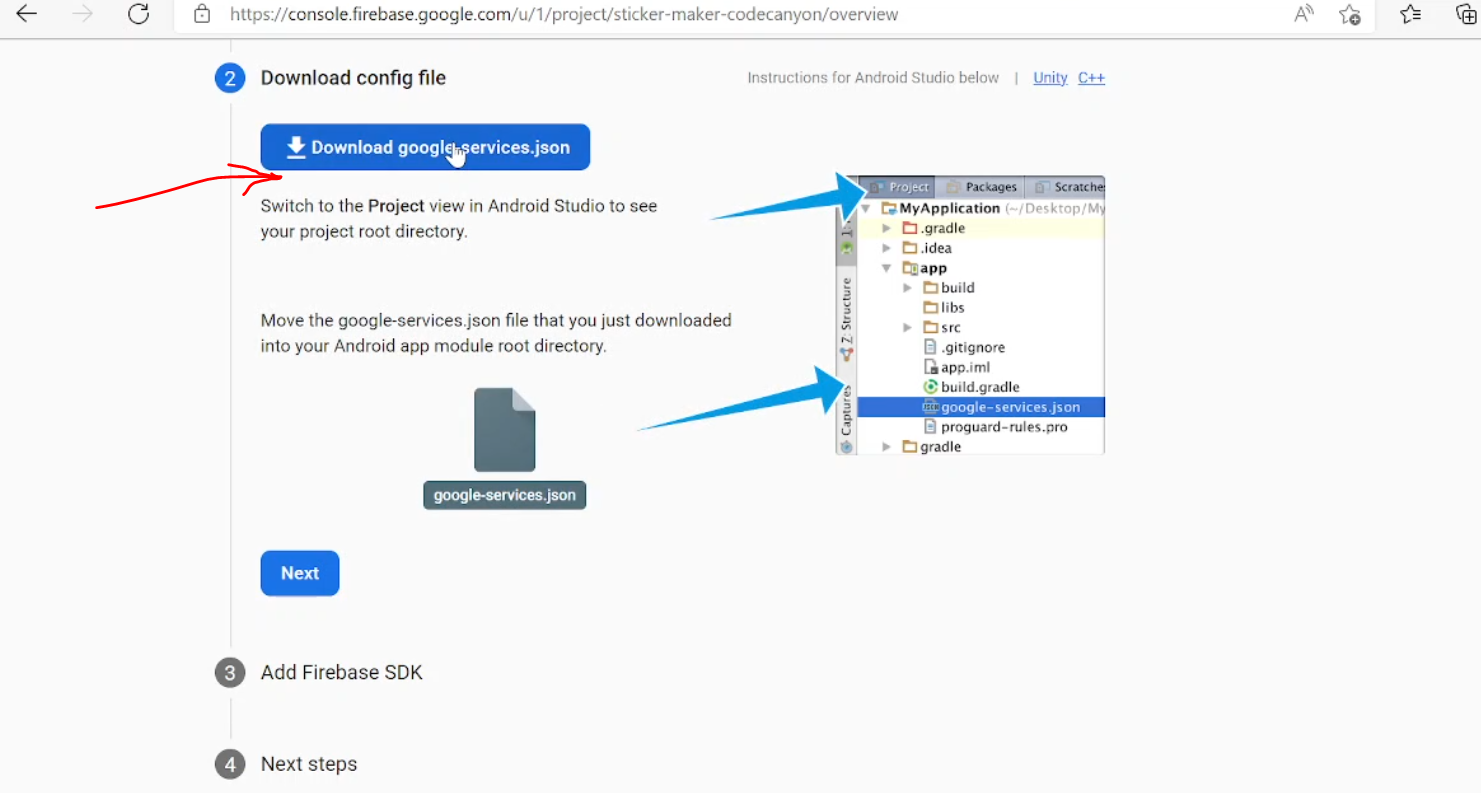Select step 2 Download config file header
Screen dimensions: 1481x793
pos(353,78)
